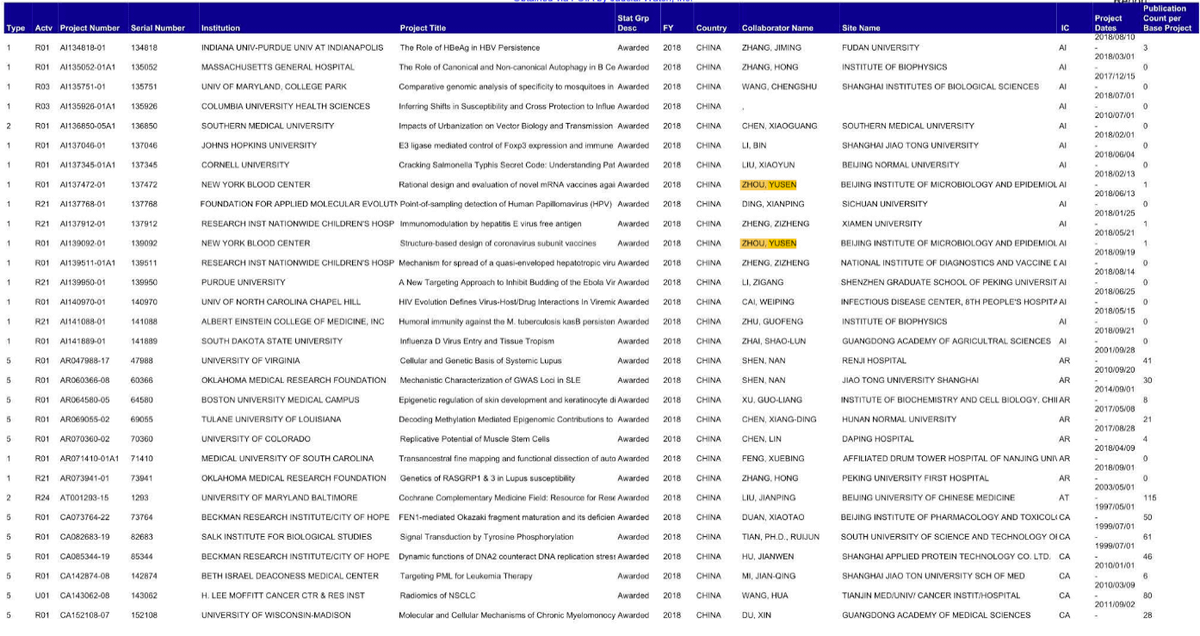Select the XIAMEN UNIVERSITY site cell
The image size is (1200, 636).
[x=882, y=224]
